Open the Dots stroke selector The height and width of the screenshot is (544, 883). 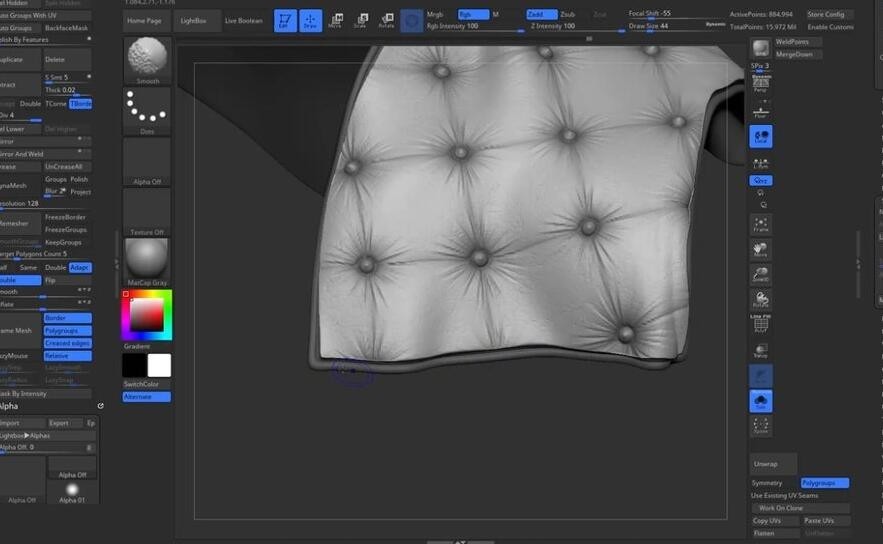(x=147, y=111)
